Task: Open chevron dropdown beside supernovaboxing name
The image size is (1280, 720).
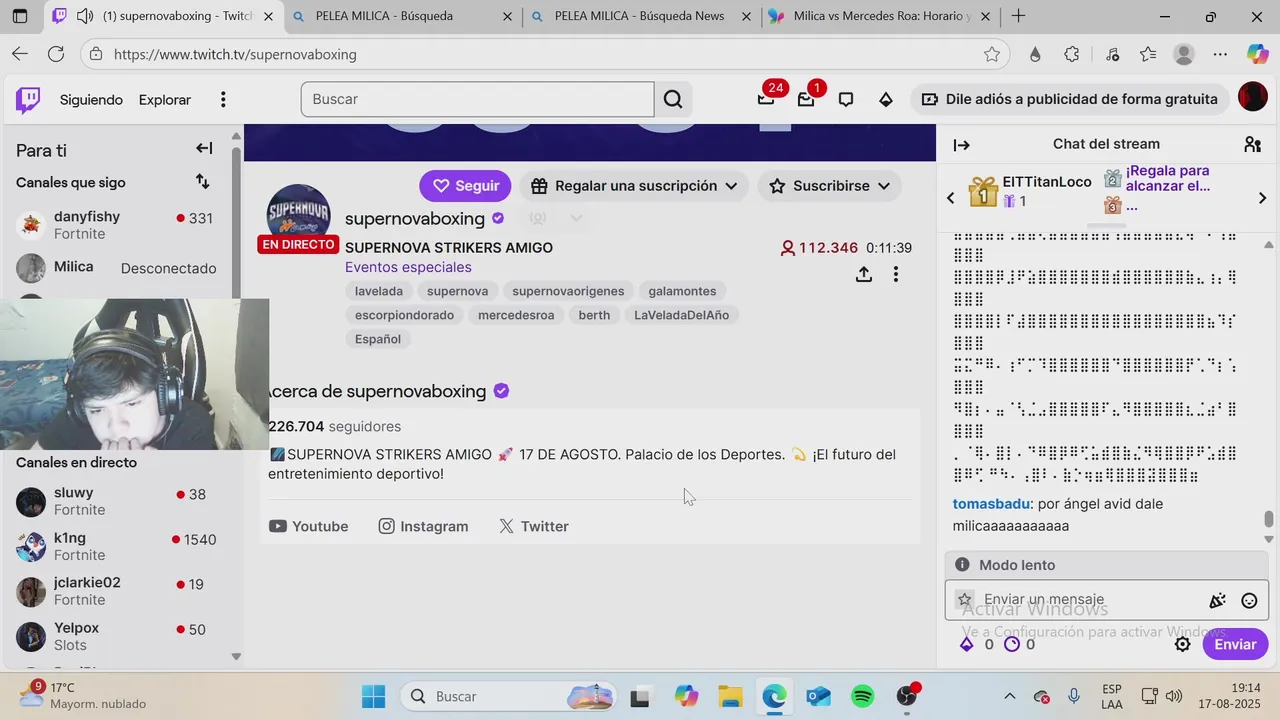Action: 576,218
